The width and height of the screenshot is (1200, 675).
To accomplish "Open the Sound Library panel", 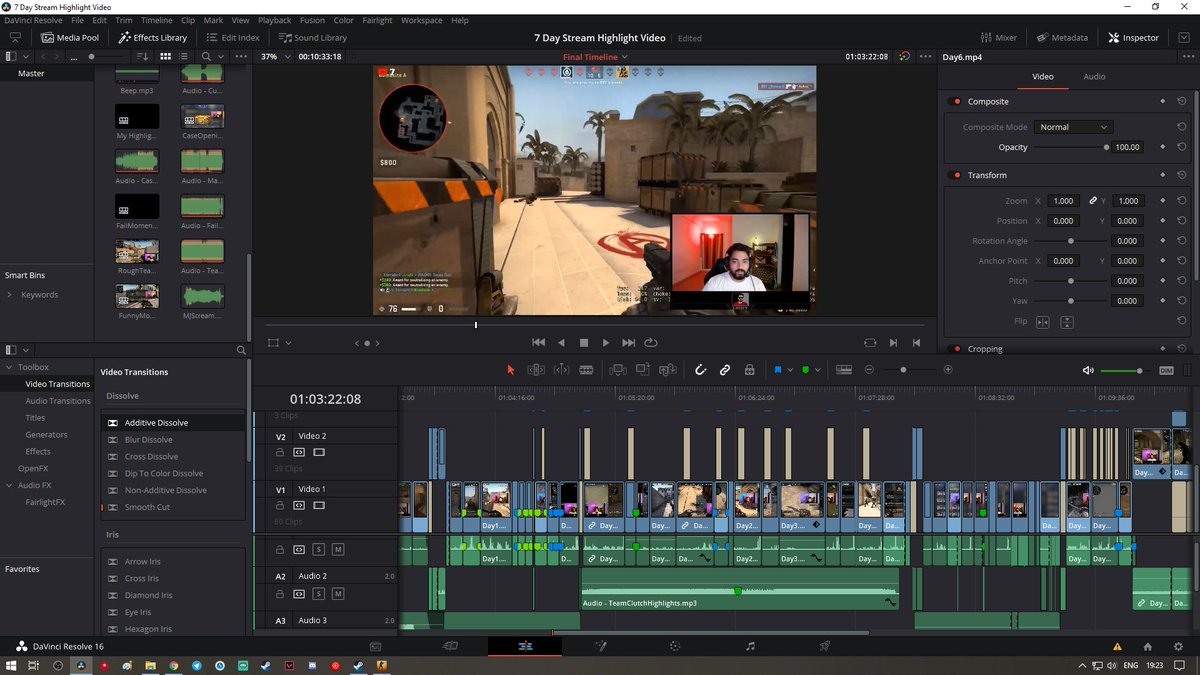I will 311,38.
